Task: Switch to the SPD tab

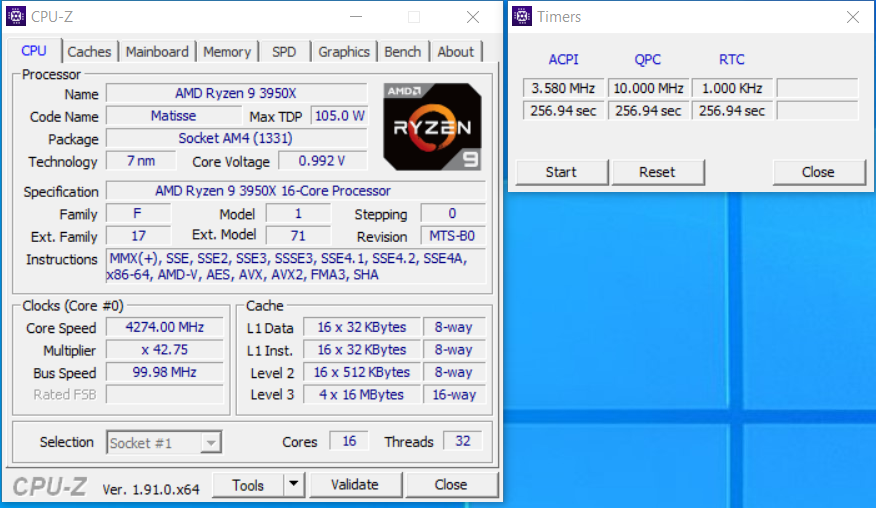Action: (x=284, y=52)
